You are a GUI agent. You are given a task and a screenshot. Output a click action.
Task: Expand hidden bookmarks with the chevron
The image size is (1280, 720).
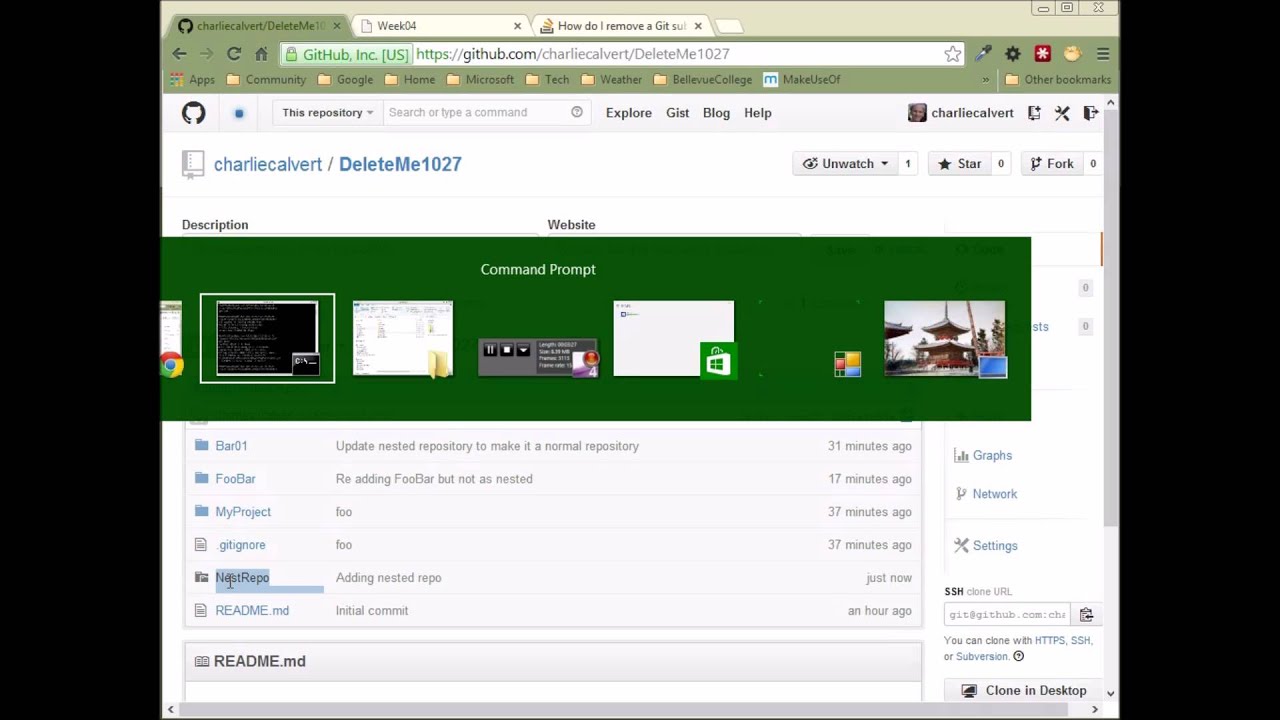tap(985, 80)
